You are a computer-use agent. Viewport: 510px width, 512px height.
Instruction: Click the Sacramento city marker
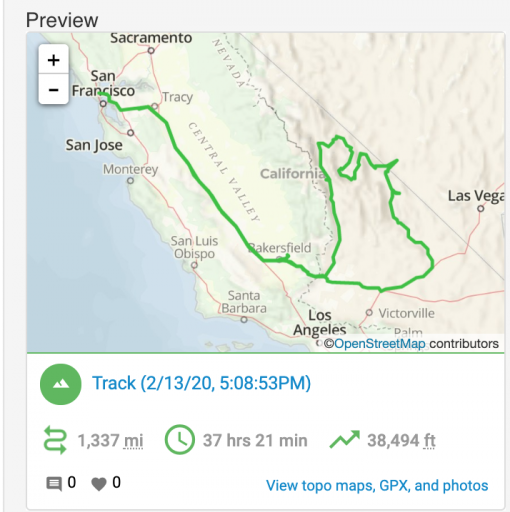pos(151,51)
